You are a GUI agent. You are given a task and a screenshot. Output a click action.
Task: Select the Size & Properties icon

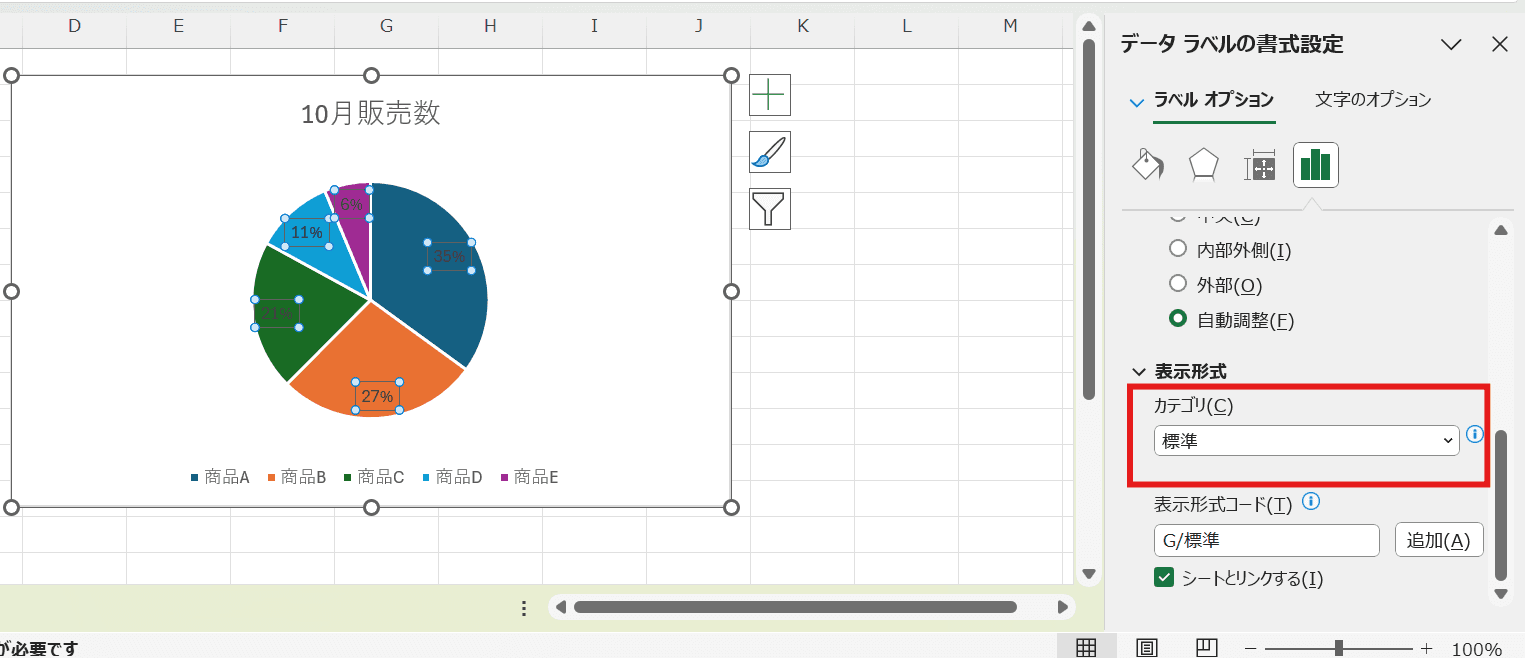click(x=1260, y=166)
